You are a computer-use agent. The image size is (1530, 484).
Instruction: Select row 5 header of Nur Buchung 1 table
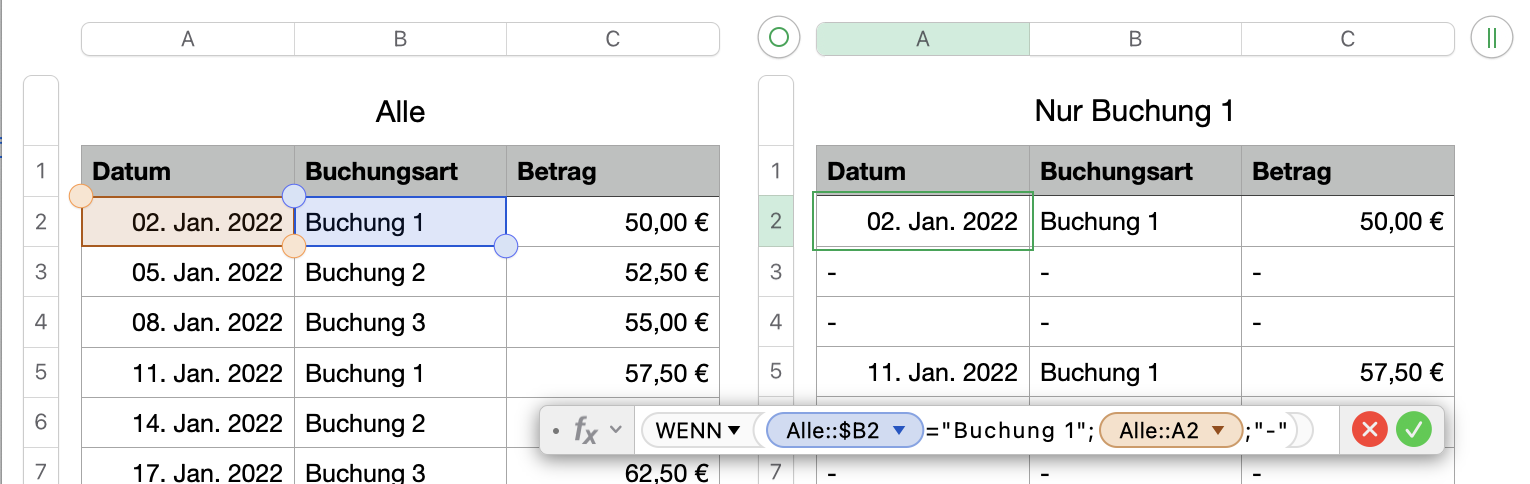click(x=775, y=373)
